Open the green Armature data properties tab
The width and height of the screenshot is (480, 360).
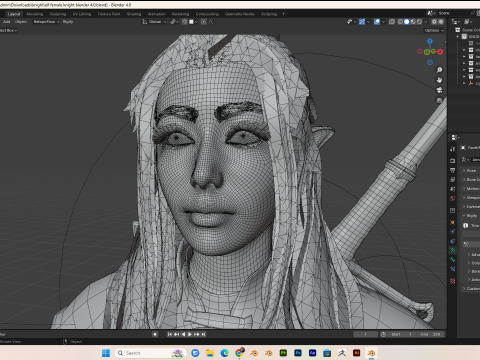point(452,250)
